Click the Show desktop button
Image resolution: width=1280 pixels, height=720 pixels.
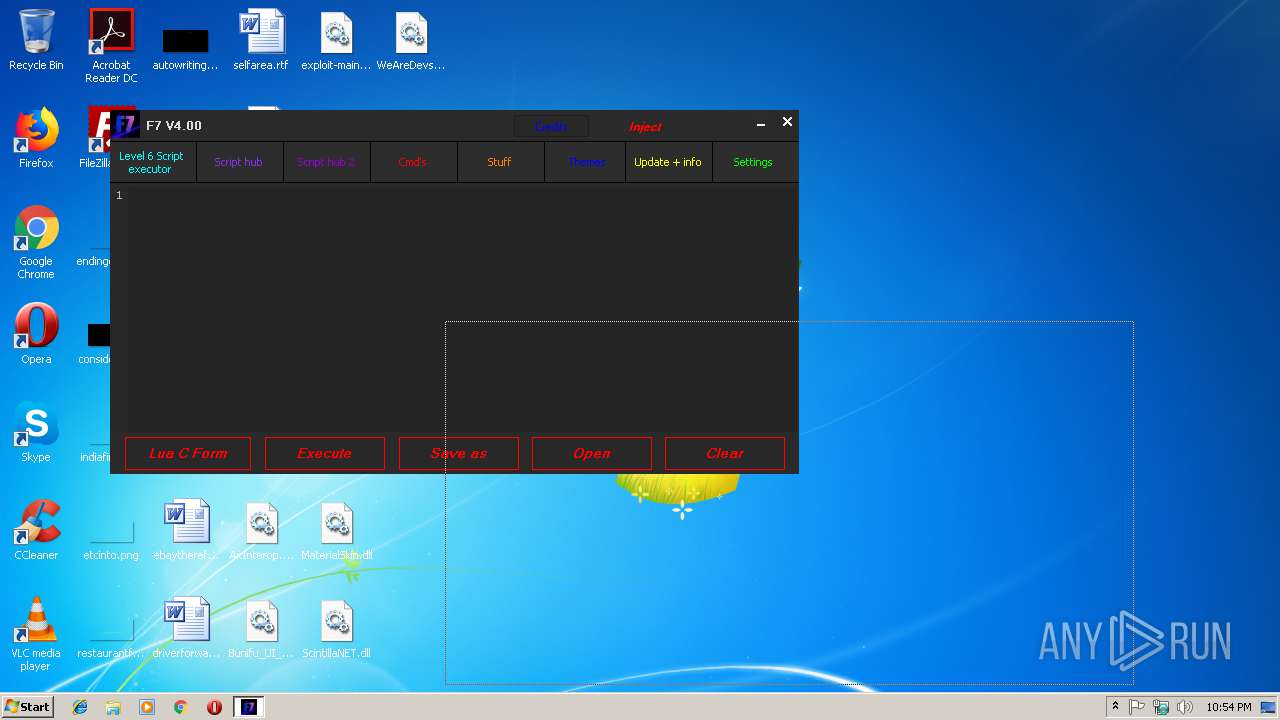tap(1270, 707)
